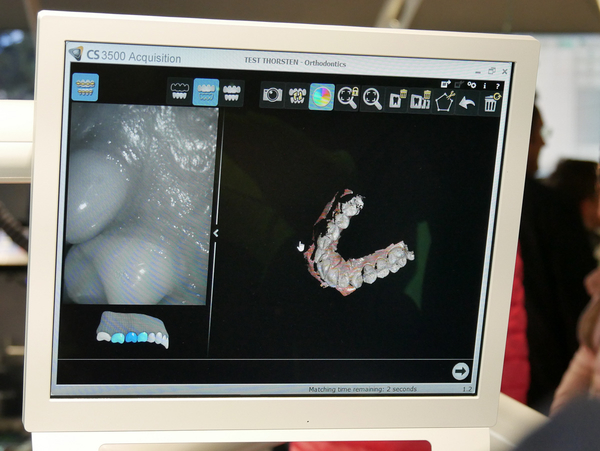
Task: Minimize the CS 3500 Acquisition window
Action: [478, 72]
